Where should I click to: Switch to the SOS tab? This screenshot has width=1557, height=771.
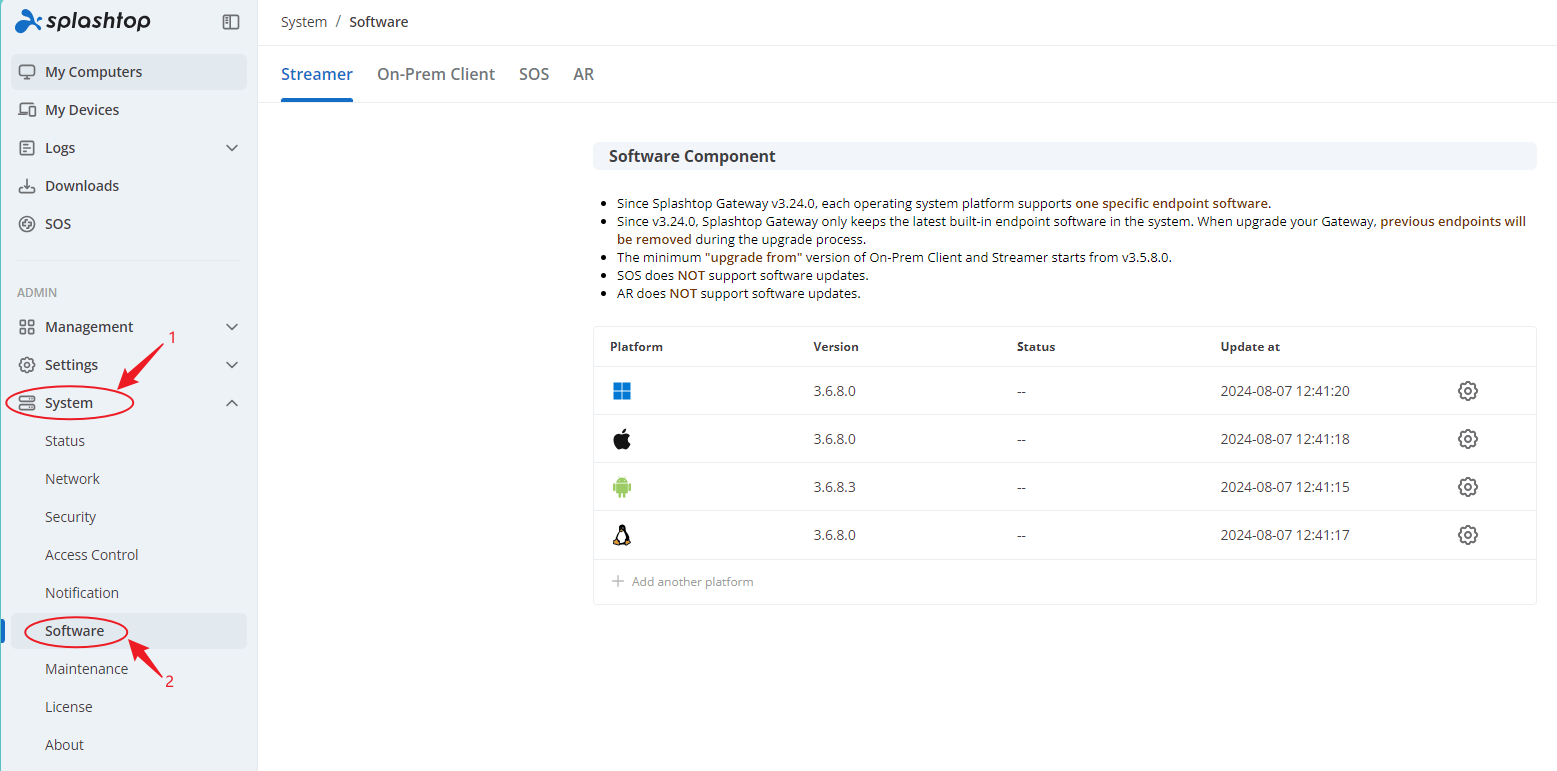pyautogui.click(x=534, y=74)
